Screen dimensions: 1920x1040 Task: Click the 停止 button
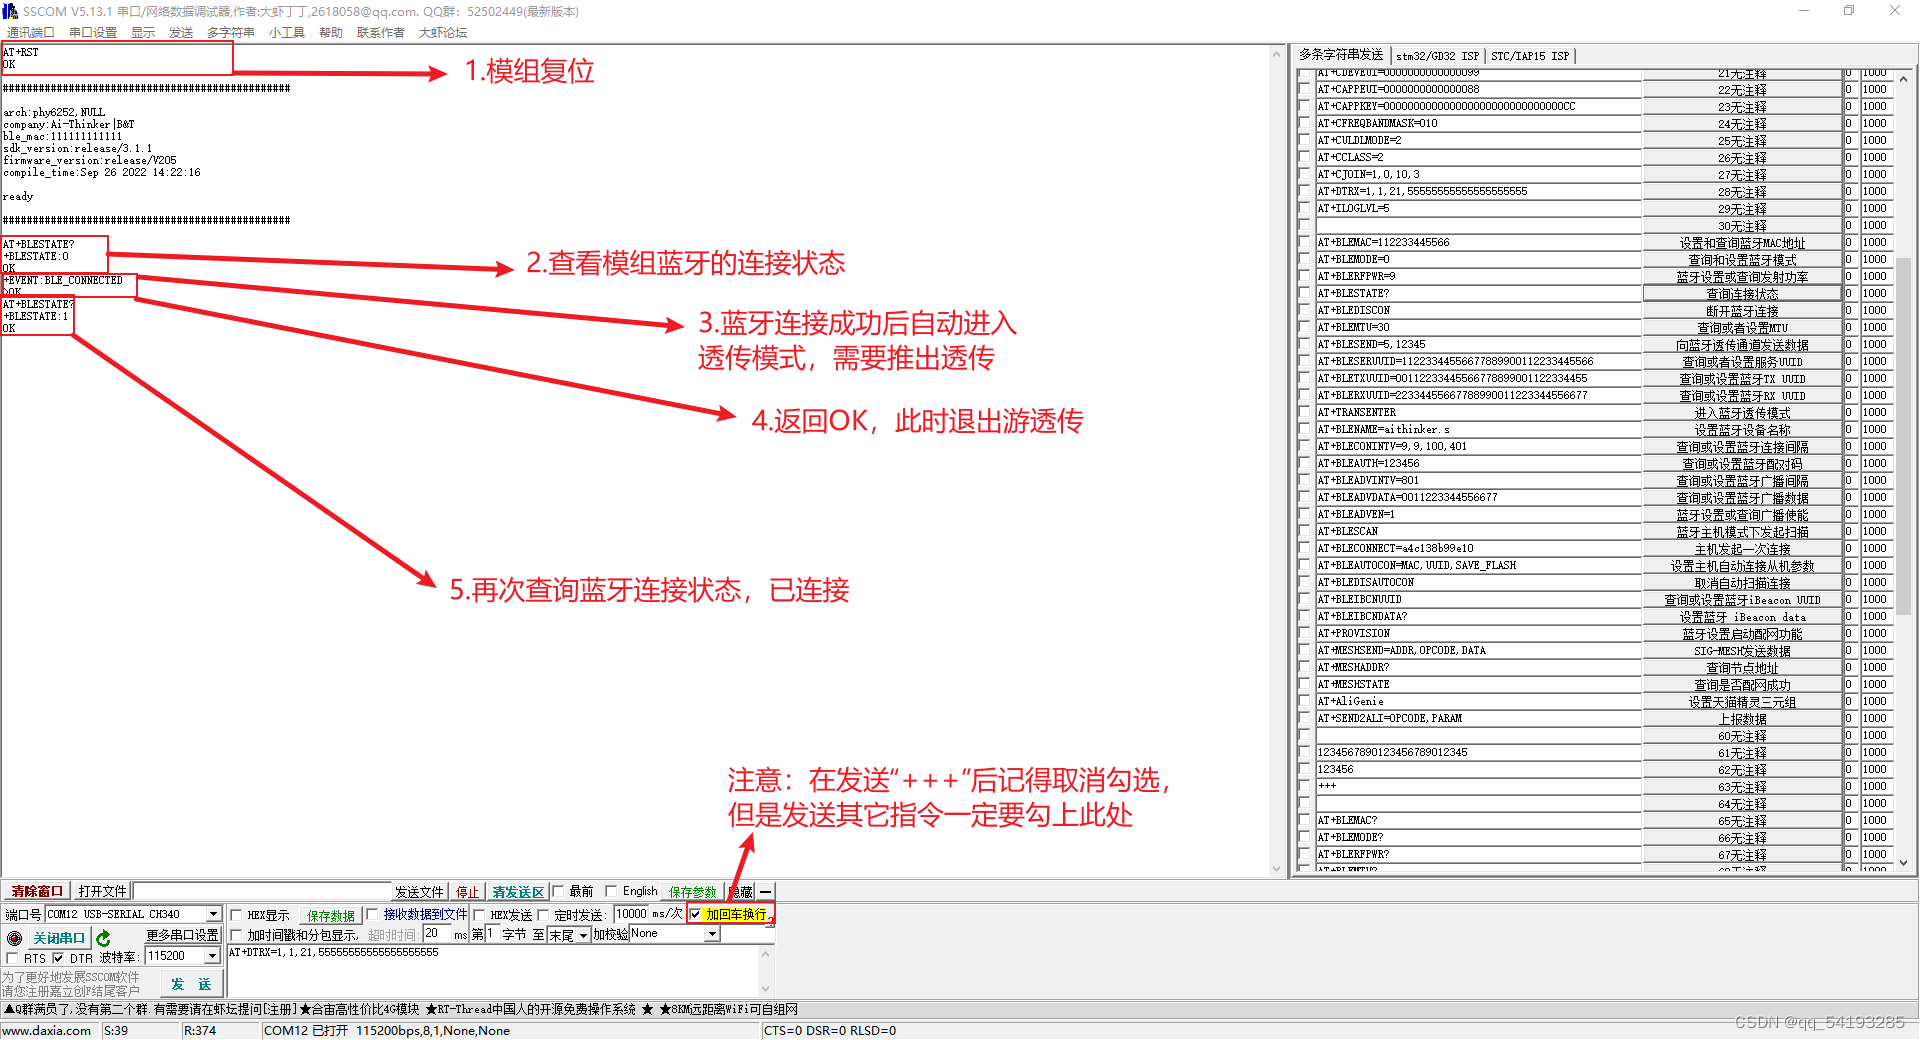tap(468, 892)
